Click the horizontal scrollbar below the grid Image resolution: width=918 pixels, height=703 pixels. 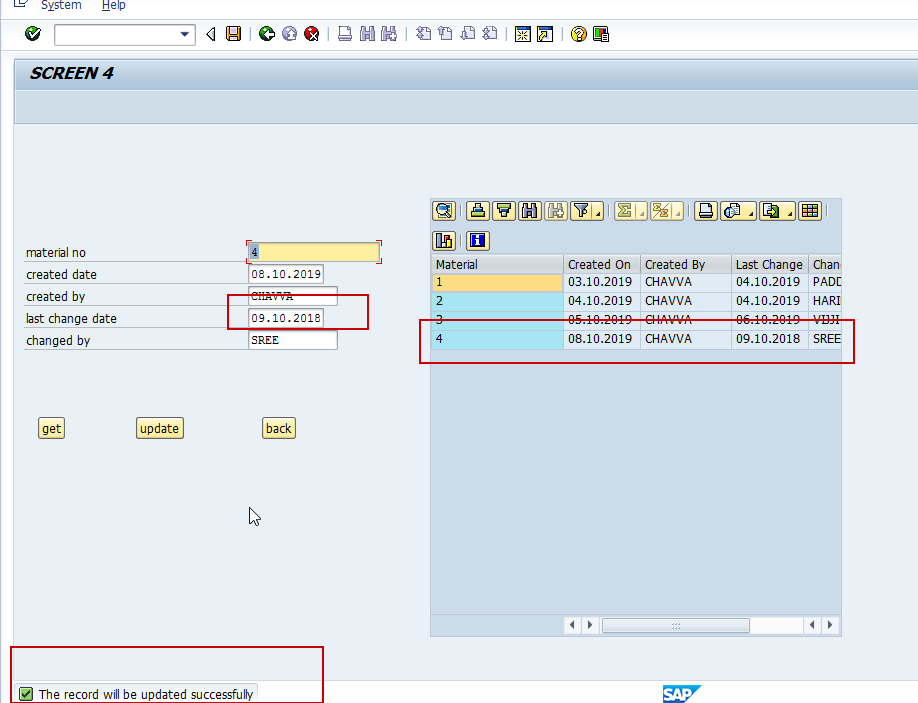point(676,625)
